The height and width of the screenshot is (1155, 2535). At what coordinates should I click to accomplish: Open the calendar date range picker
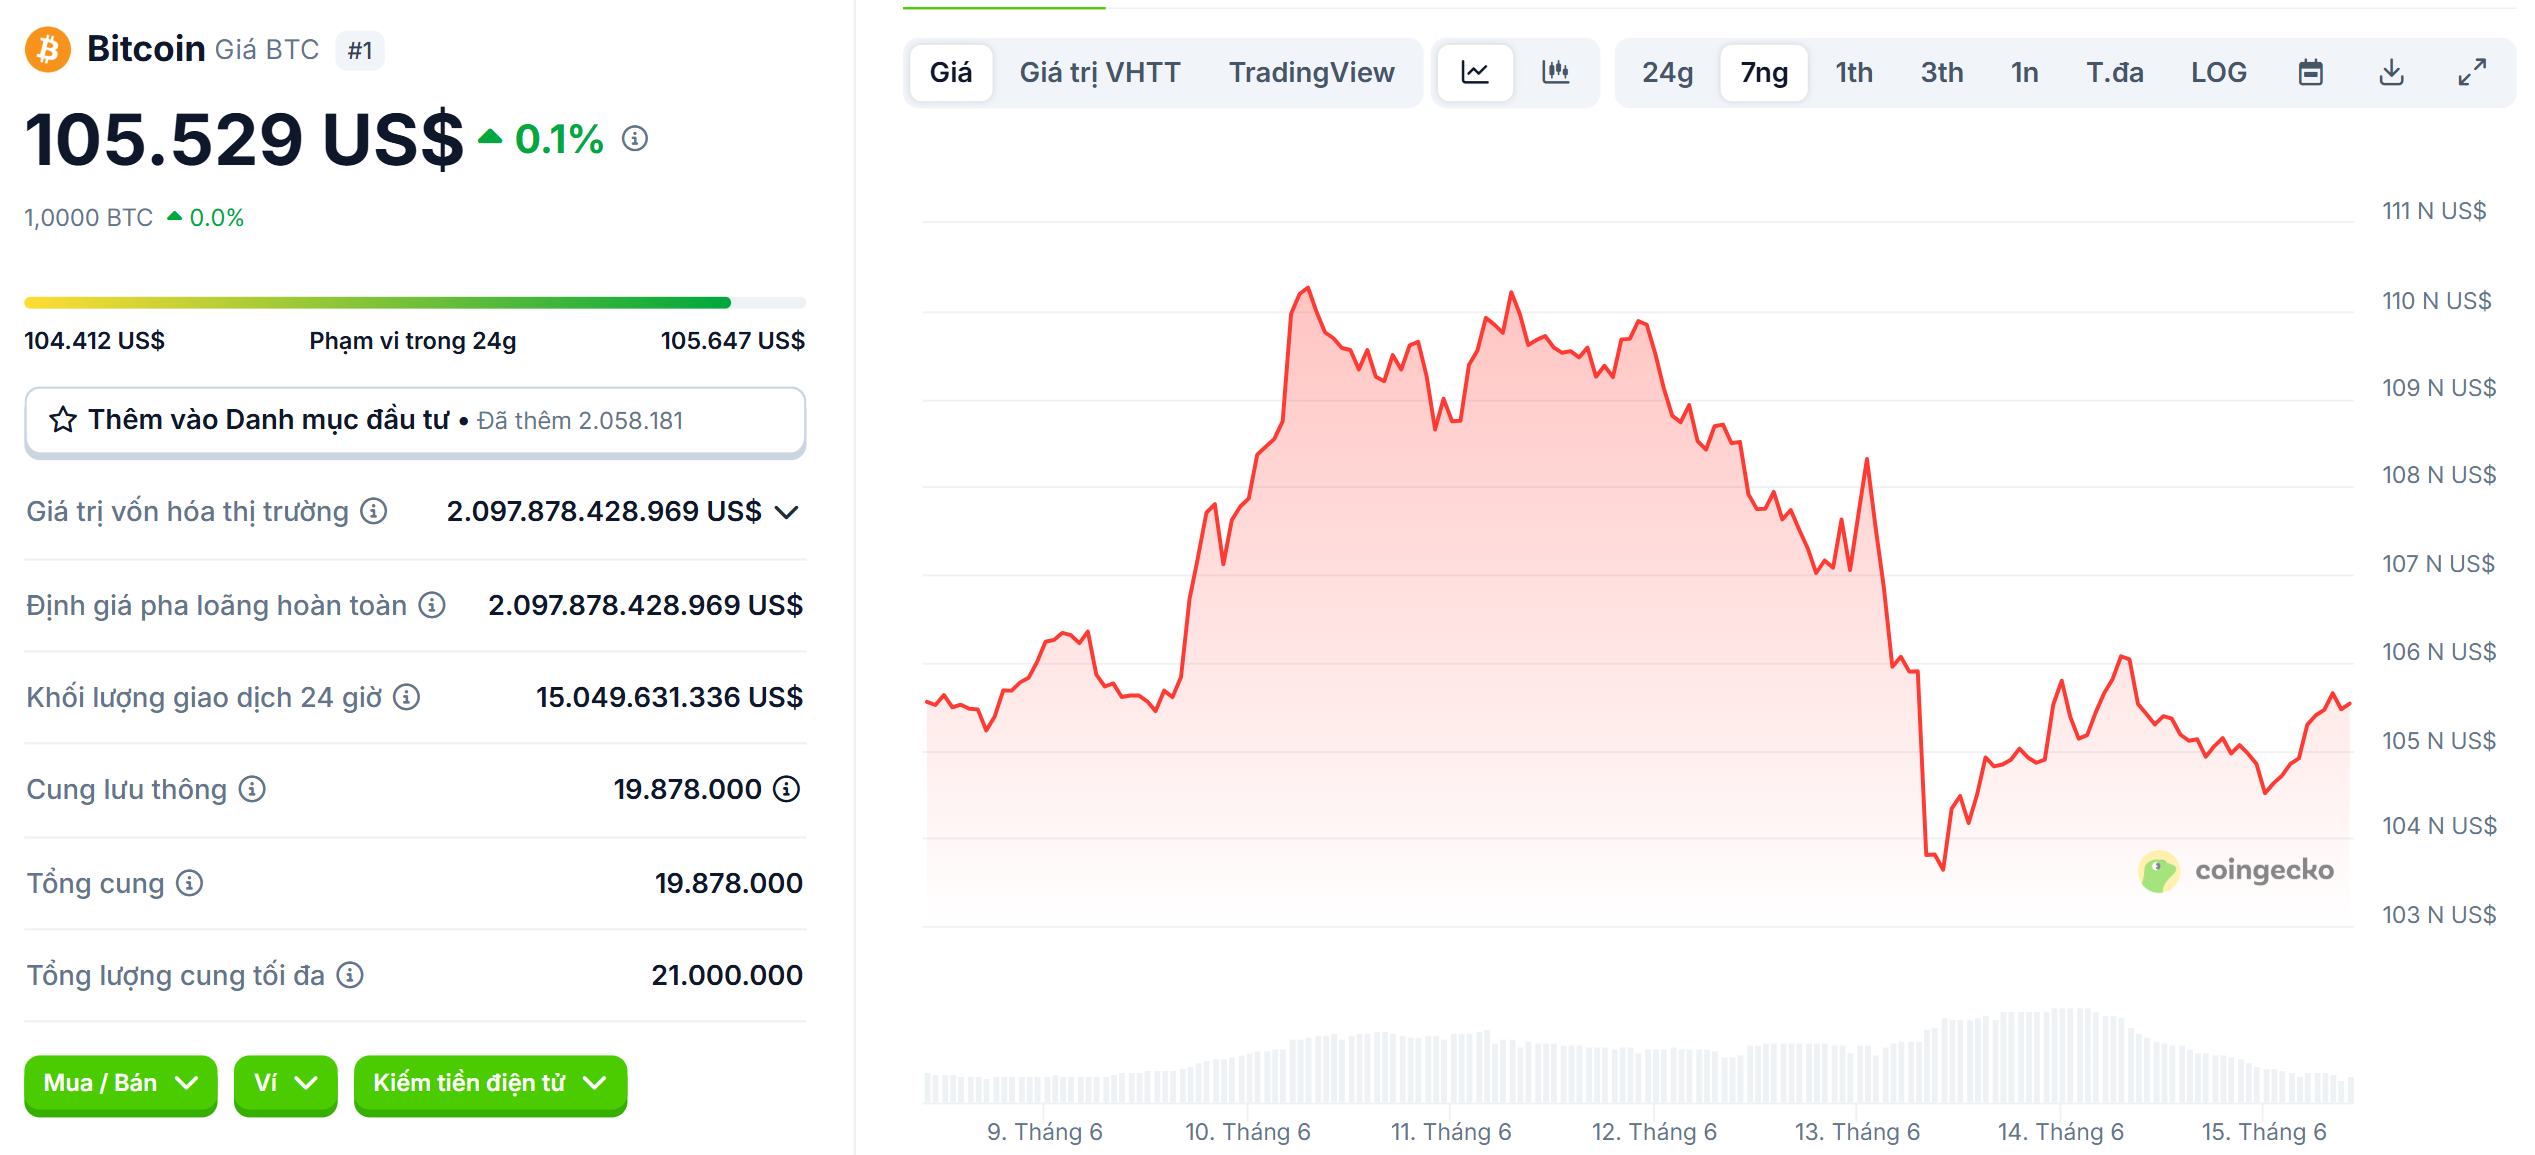point(2311,72)
